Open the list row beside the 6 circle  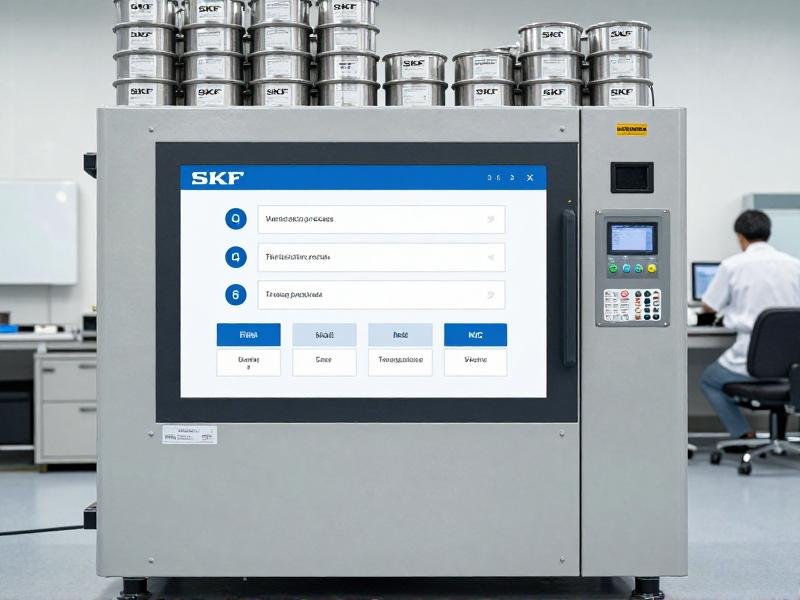pos(381,295)
